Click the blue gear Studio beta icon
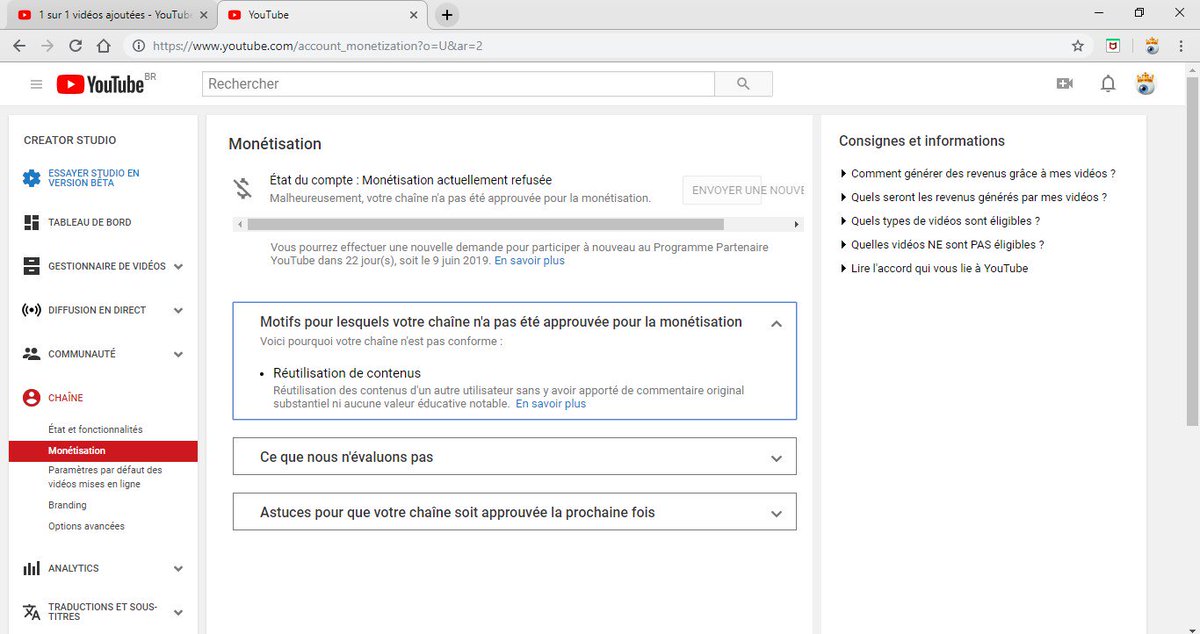This screenshot has height=634, width=1200. (32, 179)
